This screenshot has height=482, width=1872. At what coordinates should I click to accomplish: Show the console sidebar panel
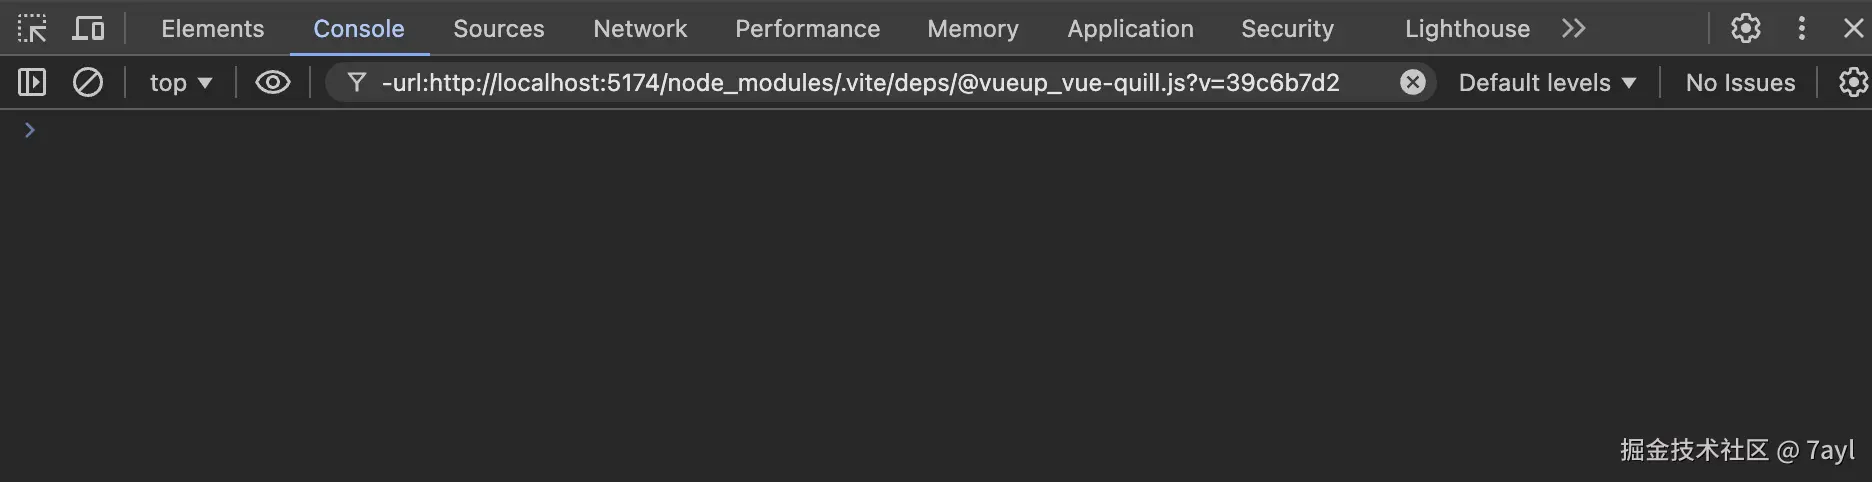(x=32, y=82)
